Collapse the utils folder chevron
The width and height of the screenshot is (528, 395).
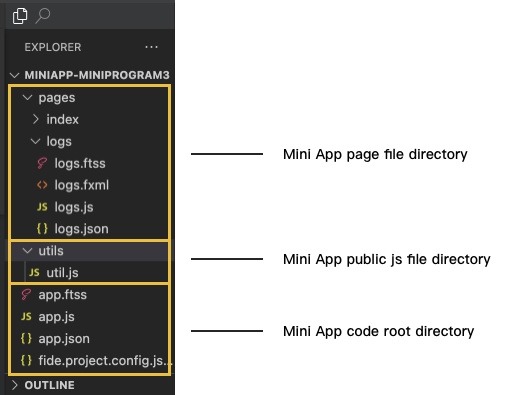tap(27, 251)
